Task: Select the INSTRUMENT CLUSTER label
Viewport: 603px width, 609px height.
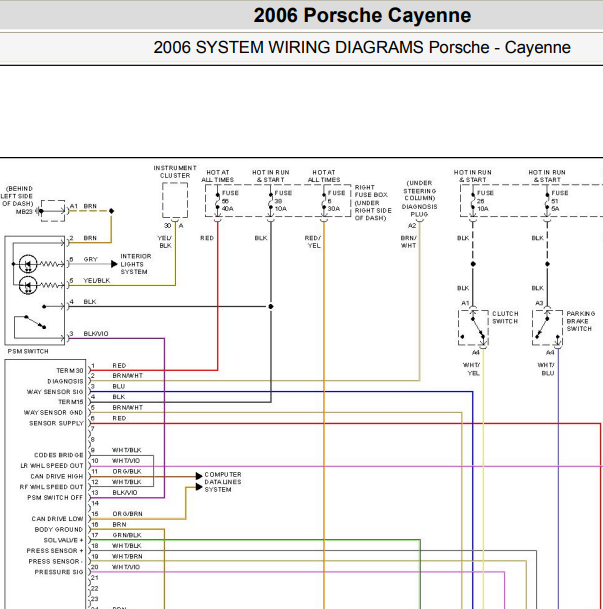Action: 175,172
